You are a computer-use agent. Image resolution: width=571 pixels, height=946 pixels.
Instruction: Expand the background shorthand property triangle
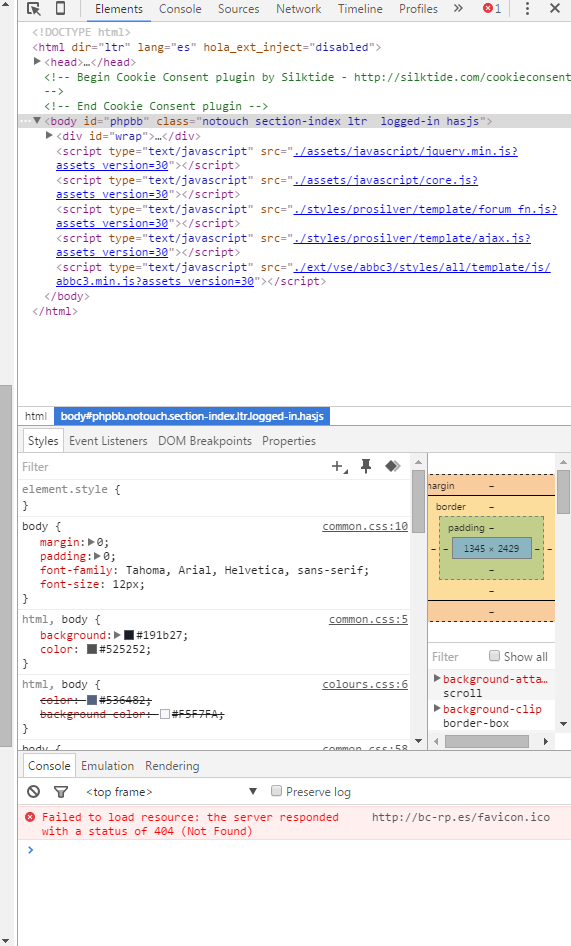117,635
